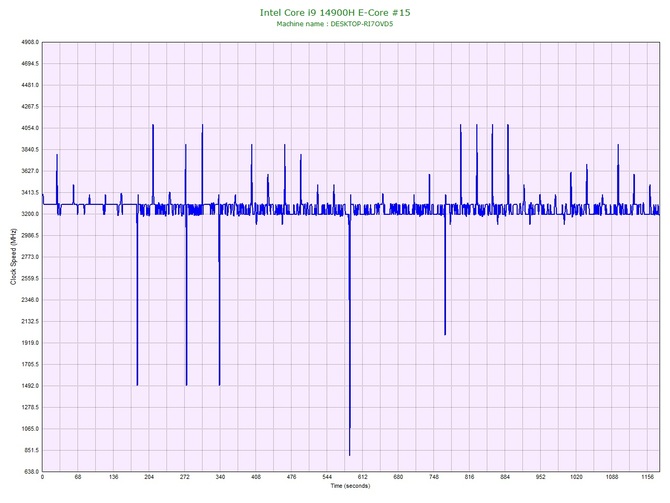Image resolution: width=670 pixels, height=503 pixels.
Task: Click the 851.5 y-axis tick label
Action: tap(31, 450)
